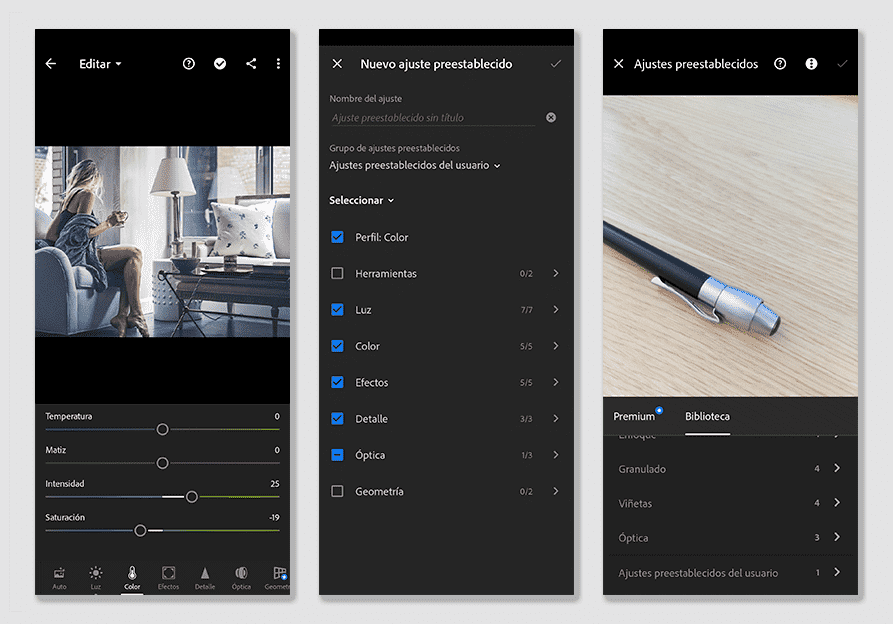Image resolution: width=893 pixels, height=624 pixels.
Task: Check the Geometría checkbox
Action: coord(337,491)
